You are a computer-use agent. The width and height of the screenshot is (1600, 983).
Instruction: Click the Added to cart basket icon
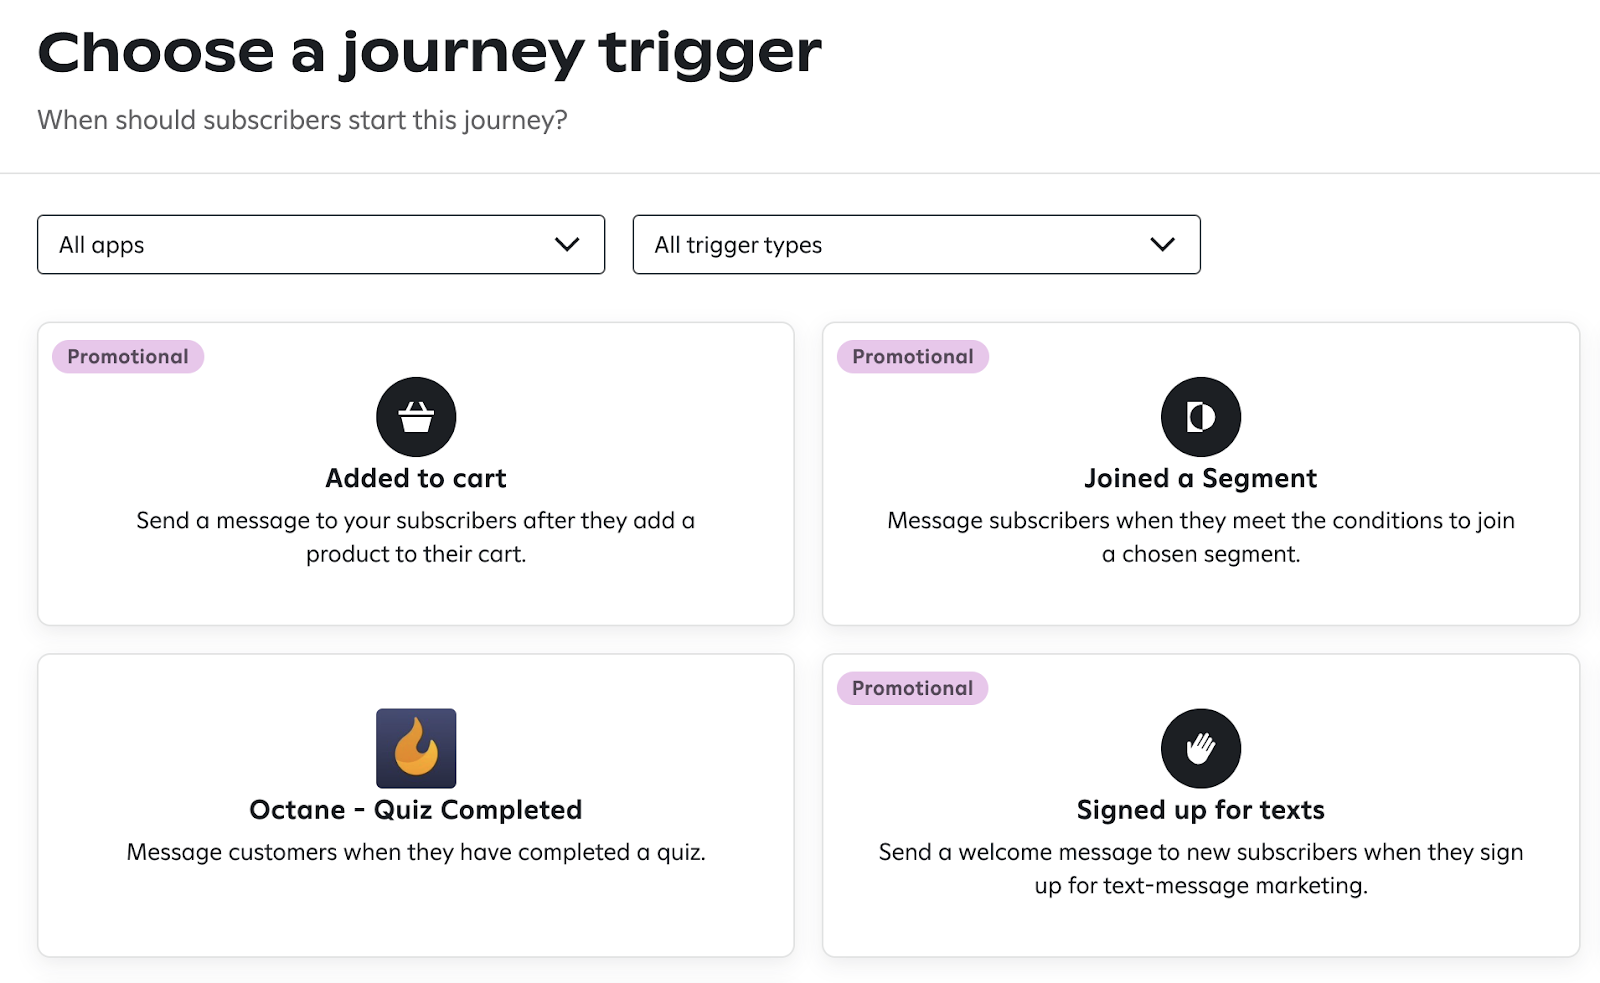[416, 417]
